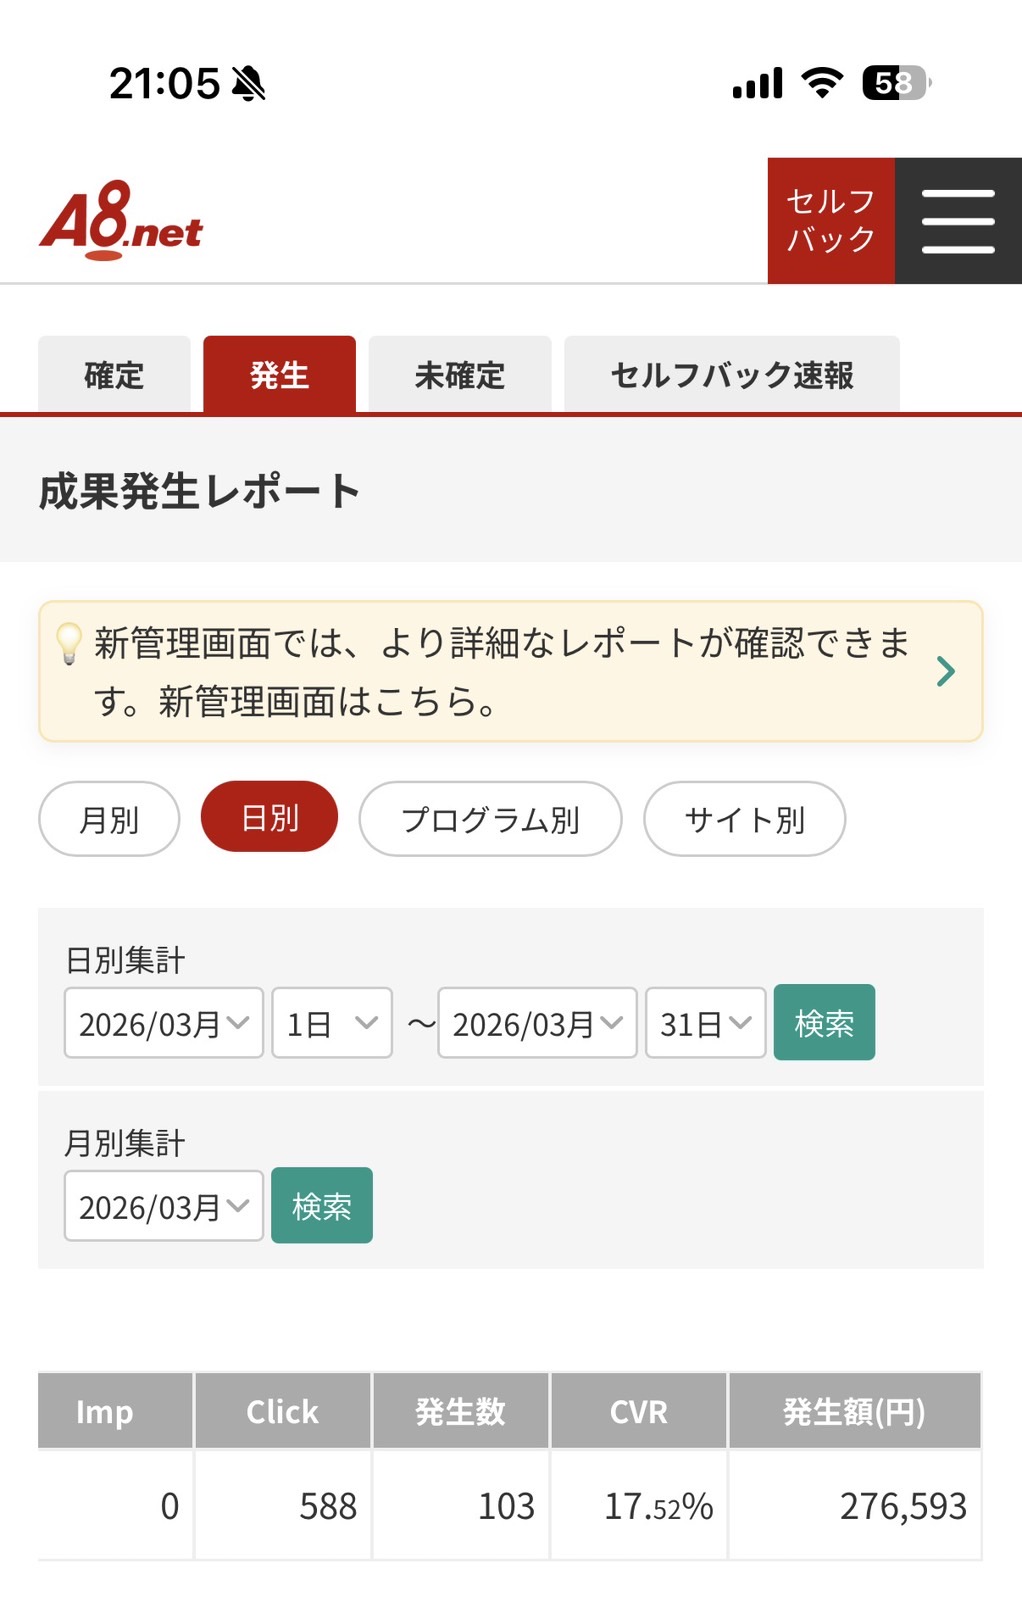Select the プログラム別 report filter

[490, 819]
